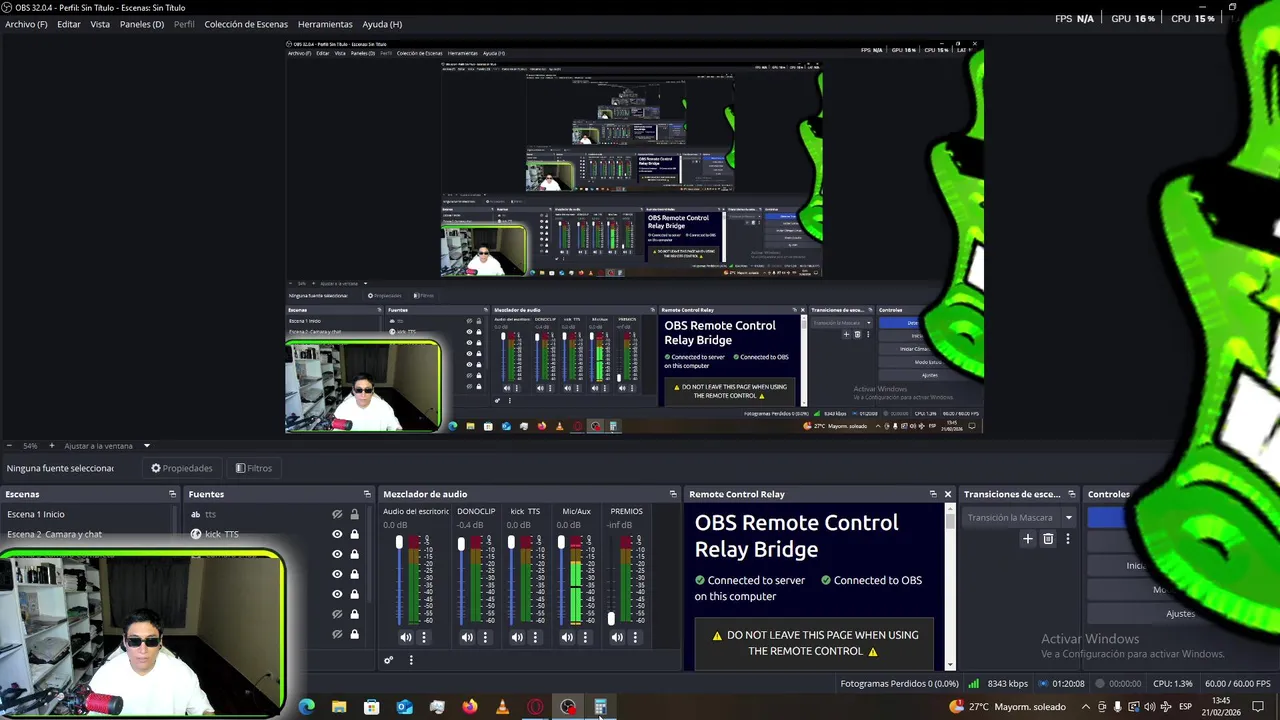Zoom in the preview with plus

point(51,446)
